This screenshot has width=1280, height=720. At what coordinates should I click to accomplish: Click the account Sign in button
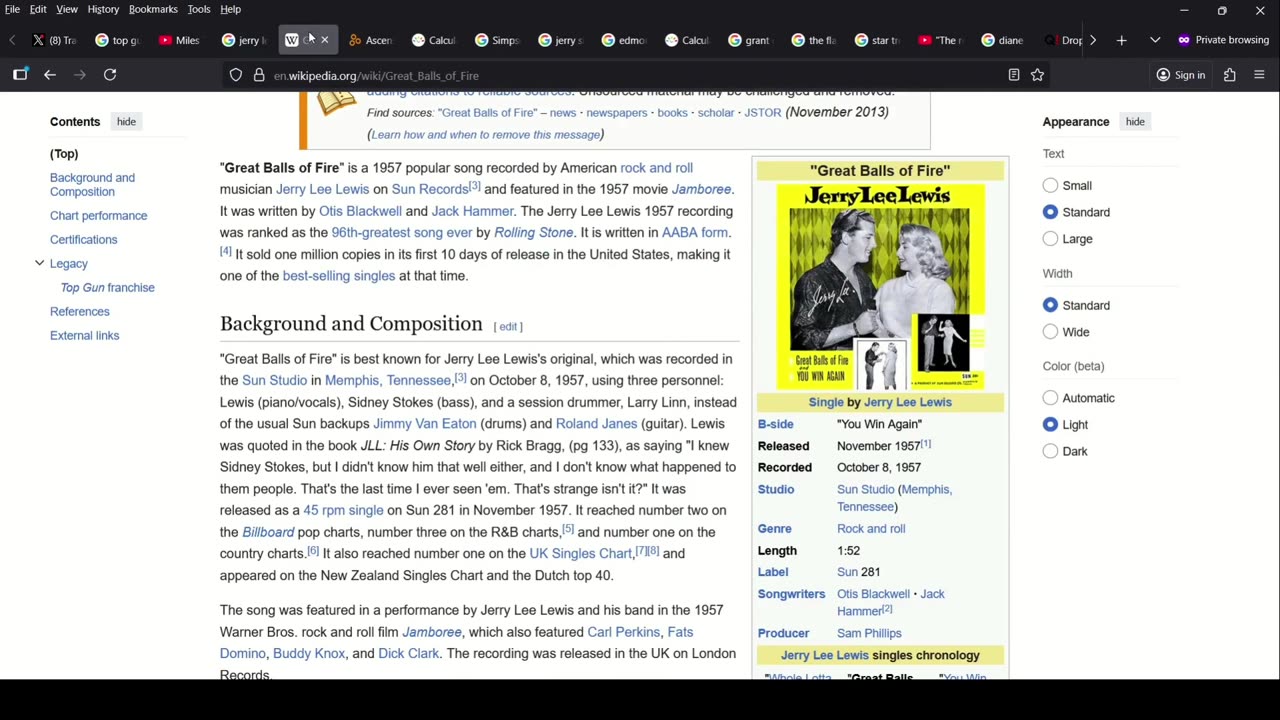pyautogui.click(x=1180, y=75)
